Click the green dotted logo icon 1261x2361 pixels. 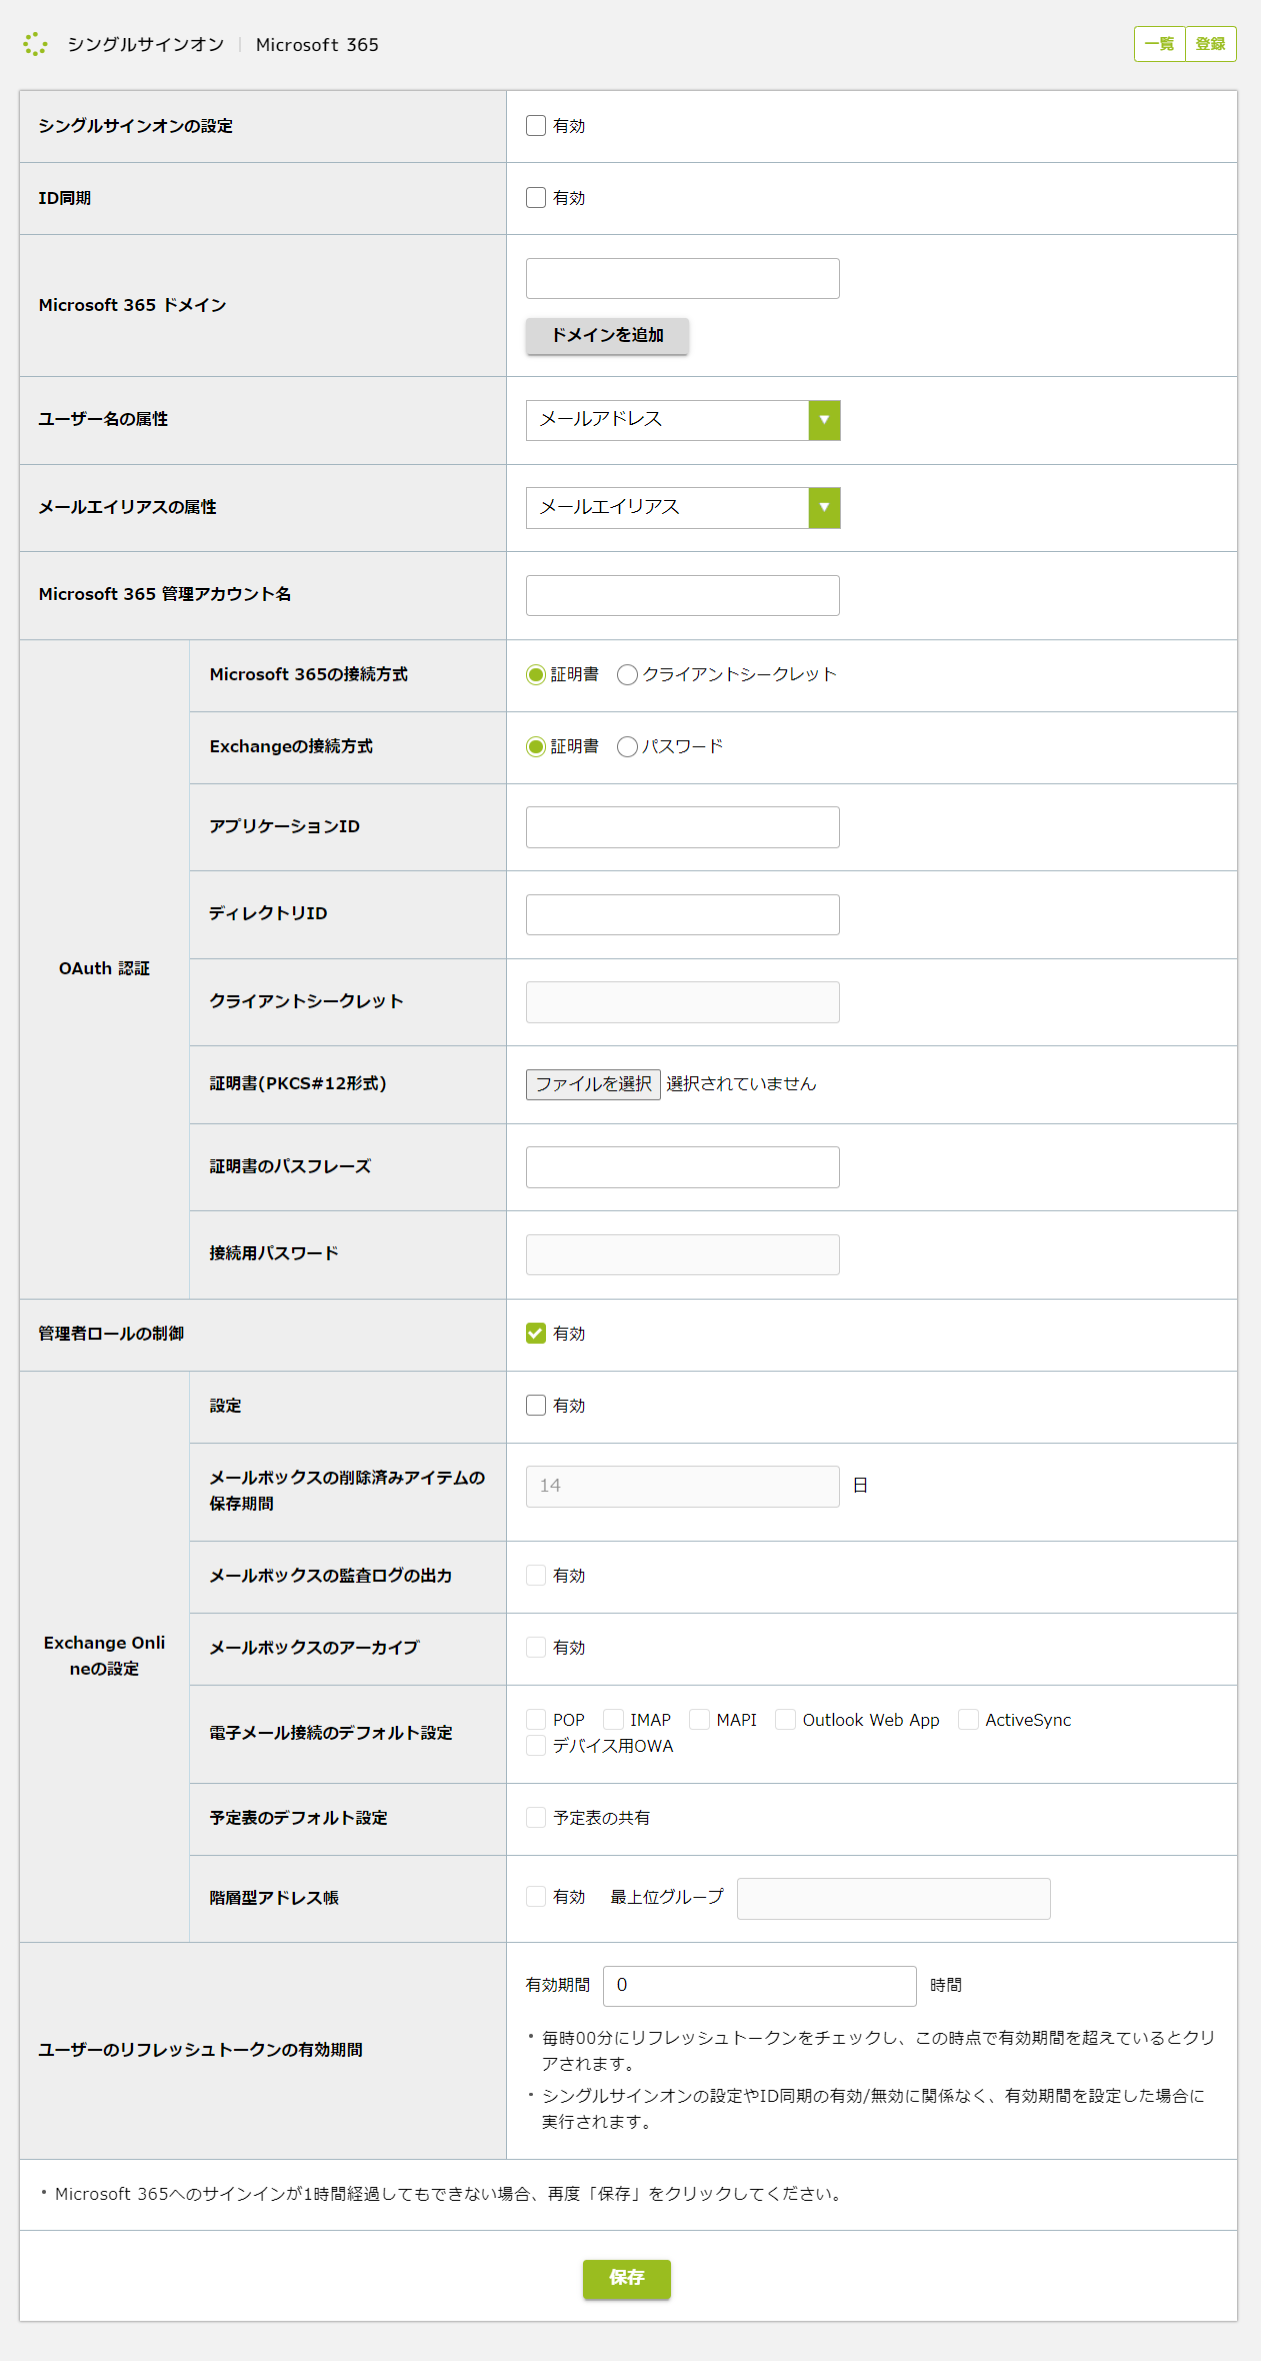pos(35,44)
